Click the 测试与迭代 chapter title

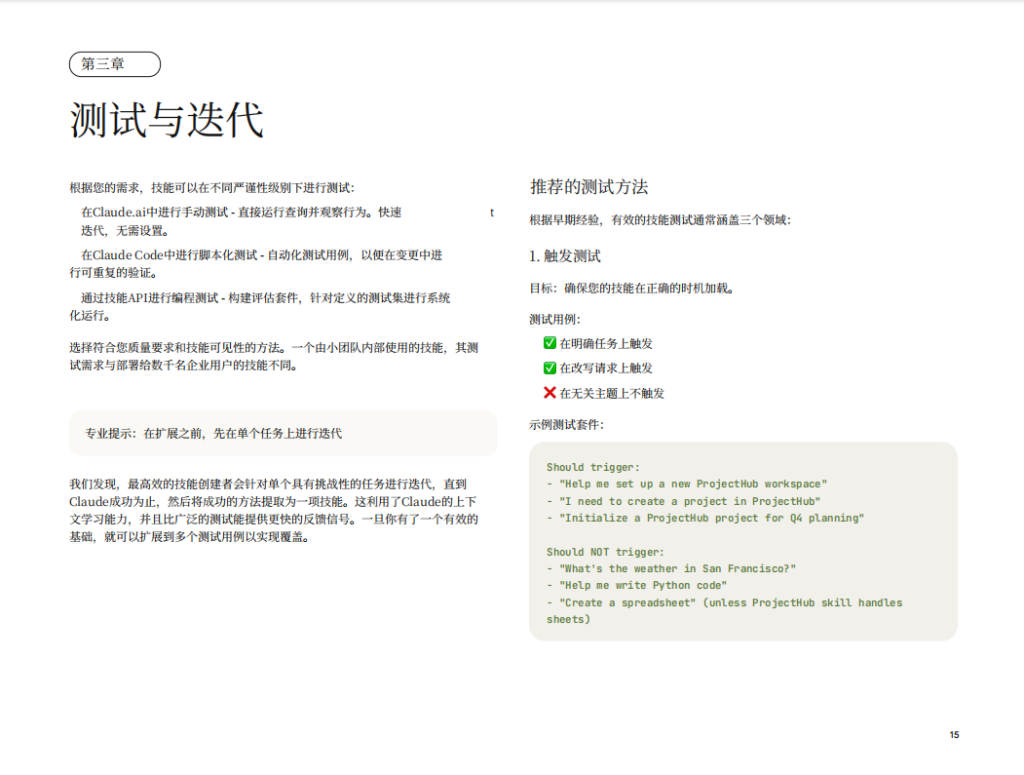pos(167,120)
